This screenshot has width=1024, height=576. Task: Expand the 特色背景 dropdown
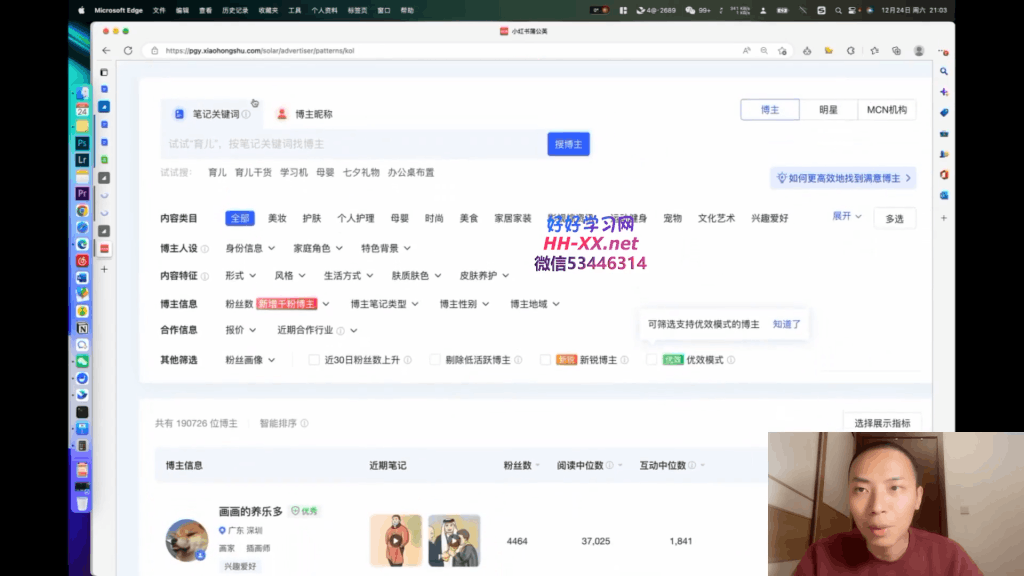386,248
